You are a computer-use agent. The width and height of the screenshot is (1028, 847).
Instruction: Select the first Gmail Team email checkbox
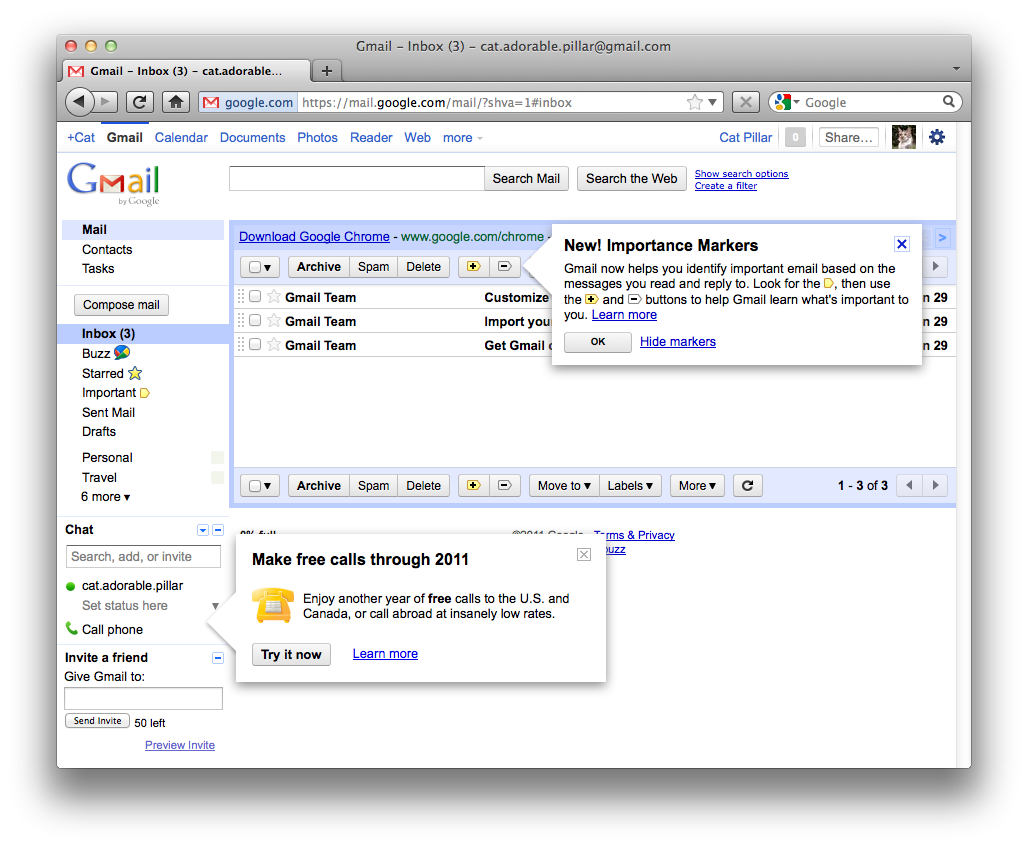tap(255, 297)
